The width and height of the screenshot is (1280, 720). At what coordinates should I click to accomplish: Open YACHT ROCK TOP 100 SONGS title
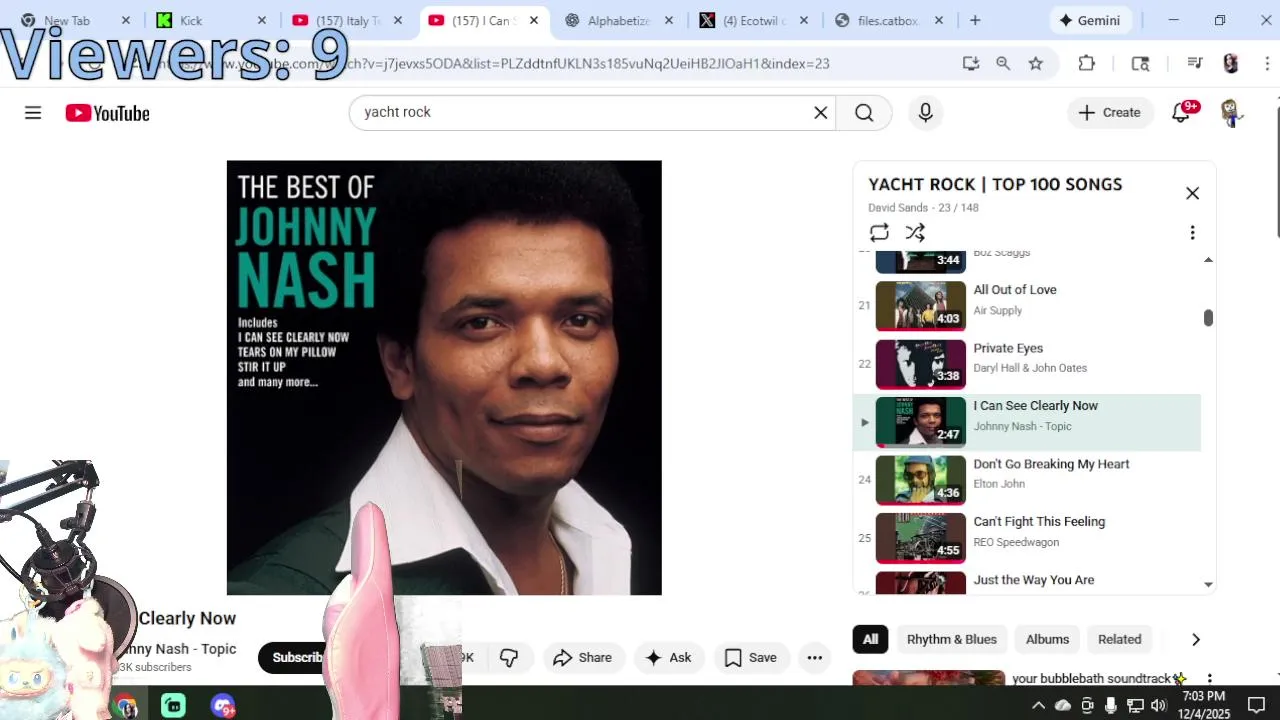[995, 184]
